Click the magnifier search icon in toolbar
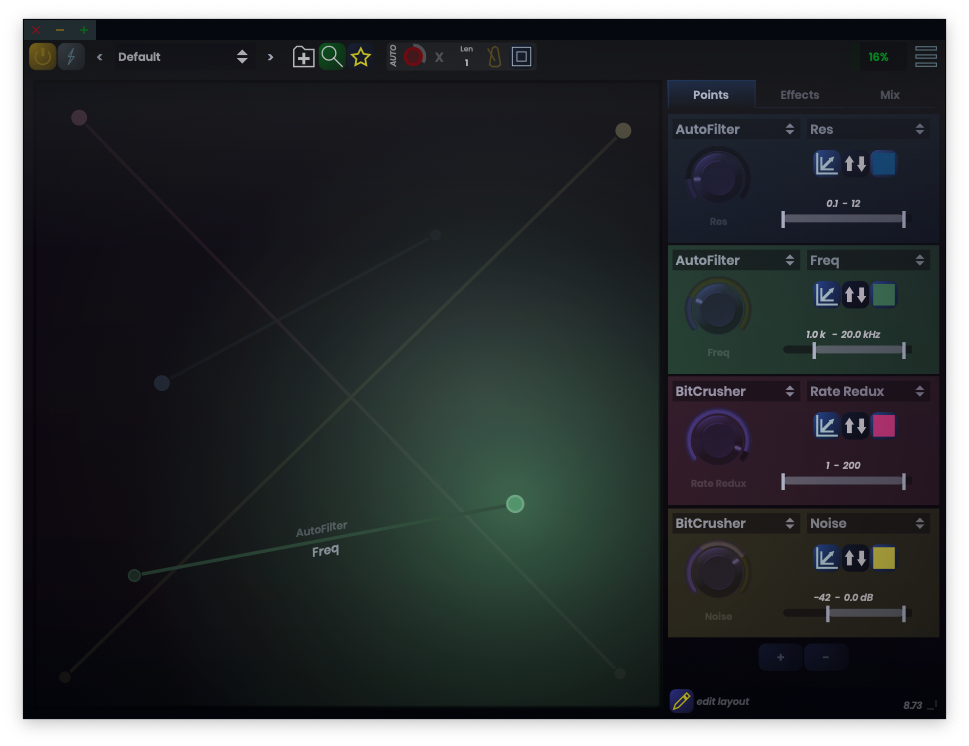 332,57
